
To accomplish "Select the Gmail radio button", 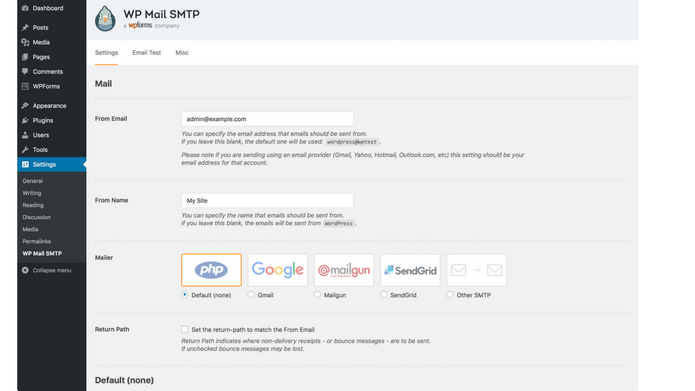I will point(251,294).
